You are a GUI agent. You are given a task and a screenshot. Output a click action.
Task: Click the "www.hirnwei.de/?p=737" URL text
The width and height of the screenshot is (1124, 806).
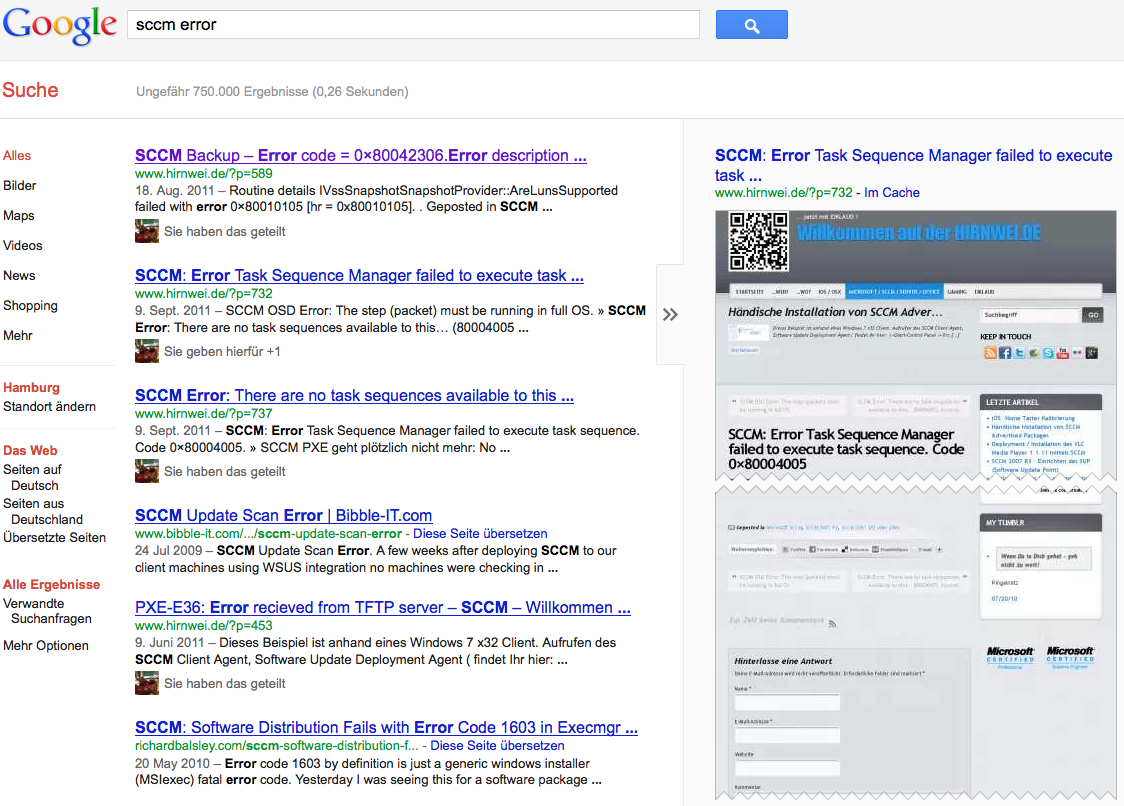pyautogui.click(x=204, y=413)
